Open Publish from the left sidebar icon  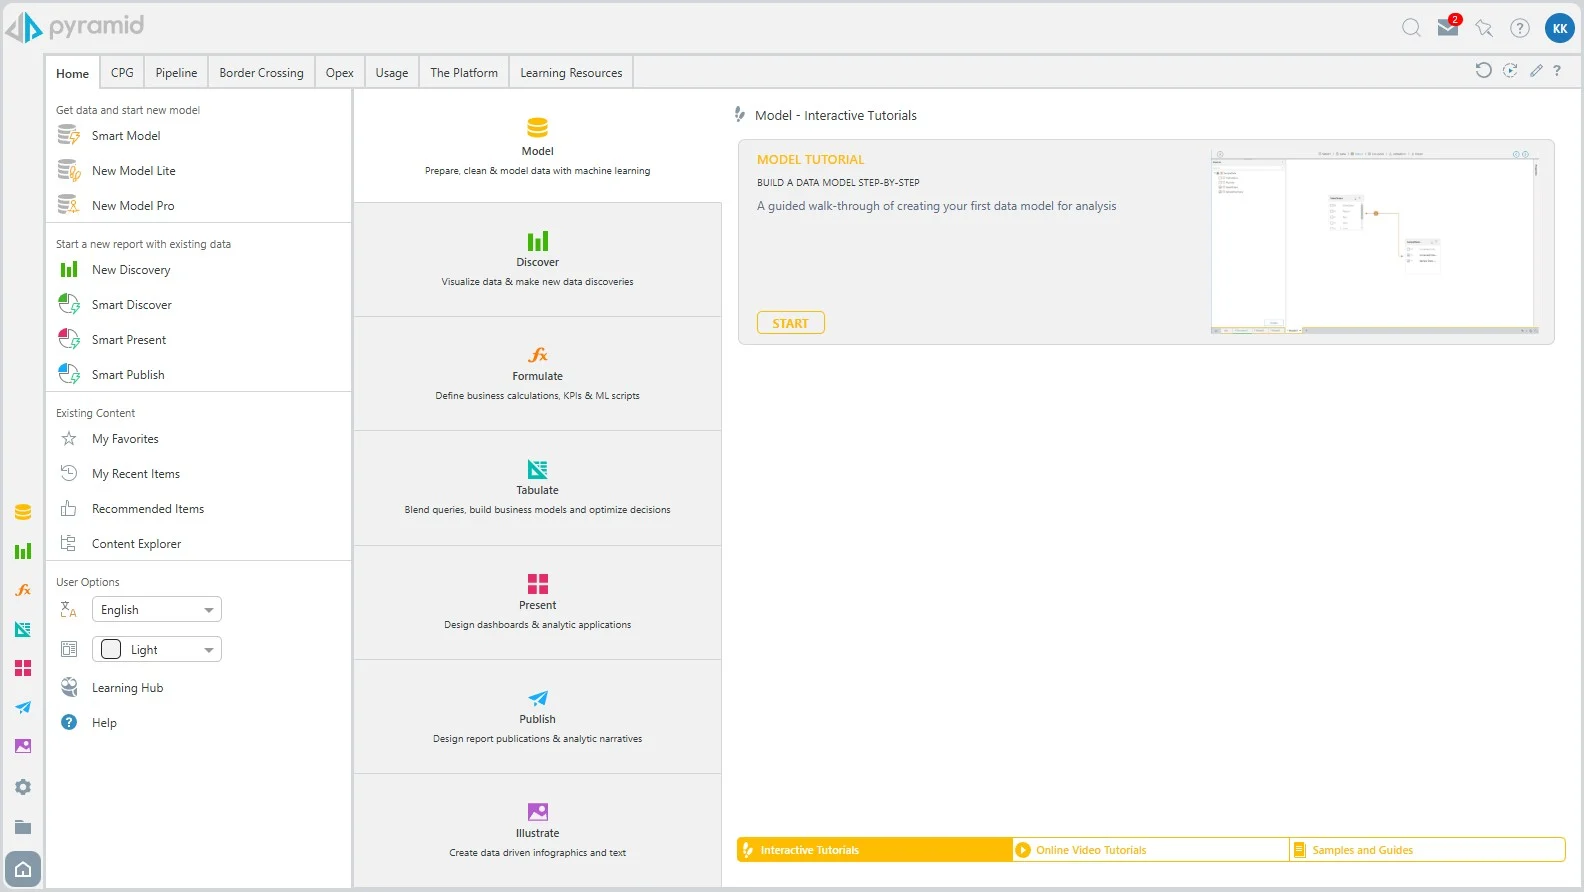click(x=23, y=707)
